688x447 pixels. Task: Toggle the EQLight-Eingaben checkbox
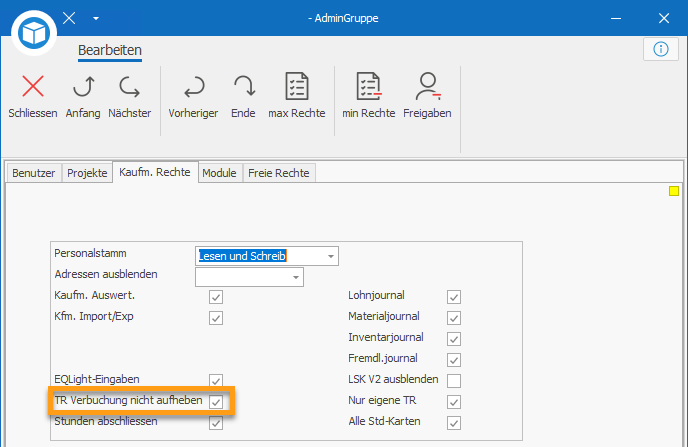pyautogui.click(x=216, y=380)
